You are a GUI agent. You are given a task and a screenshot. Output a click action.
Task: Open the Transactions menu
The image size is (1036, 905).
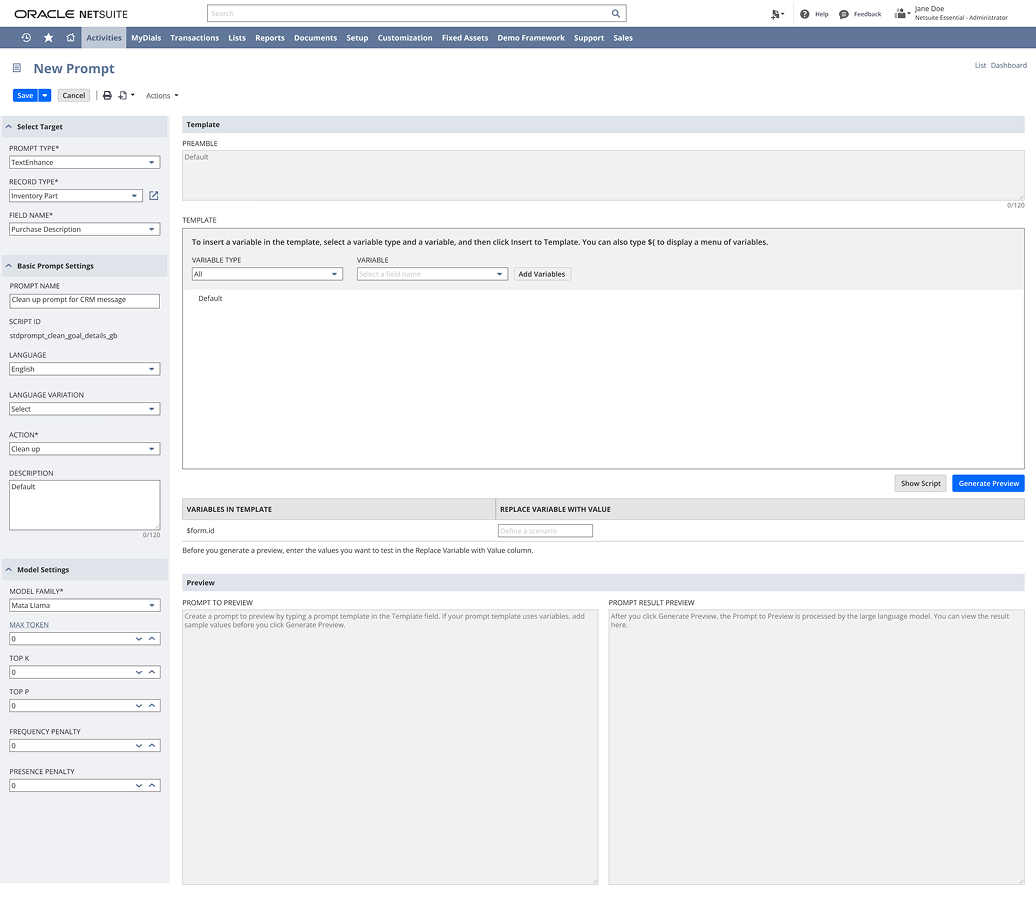point(194,38)
